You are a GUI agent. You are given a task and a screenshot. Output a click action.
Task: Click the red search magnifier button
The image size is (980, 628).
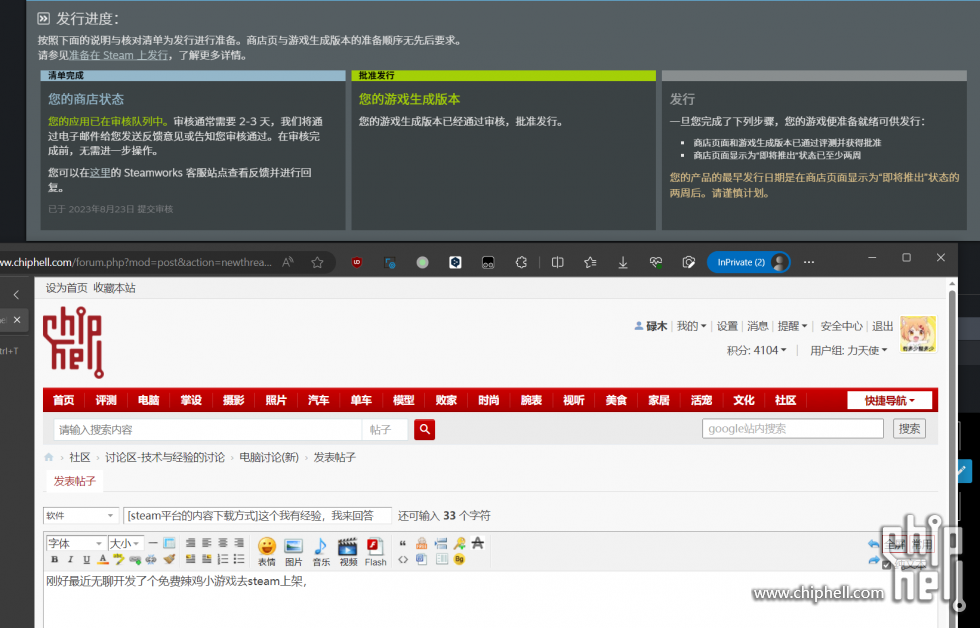424,429
